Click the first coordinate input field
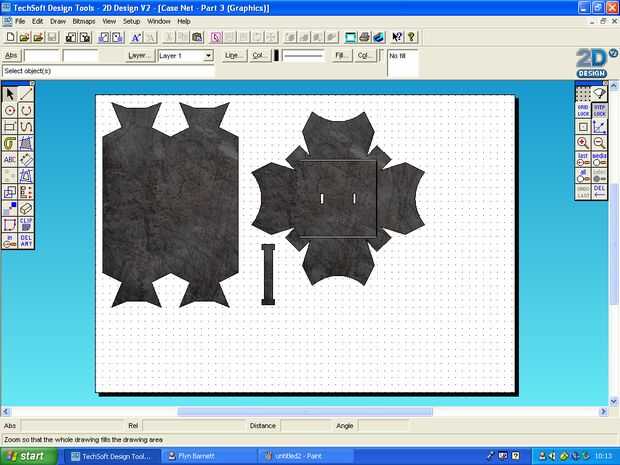 click(x=42, y=56)
